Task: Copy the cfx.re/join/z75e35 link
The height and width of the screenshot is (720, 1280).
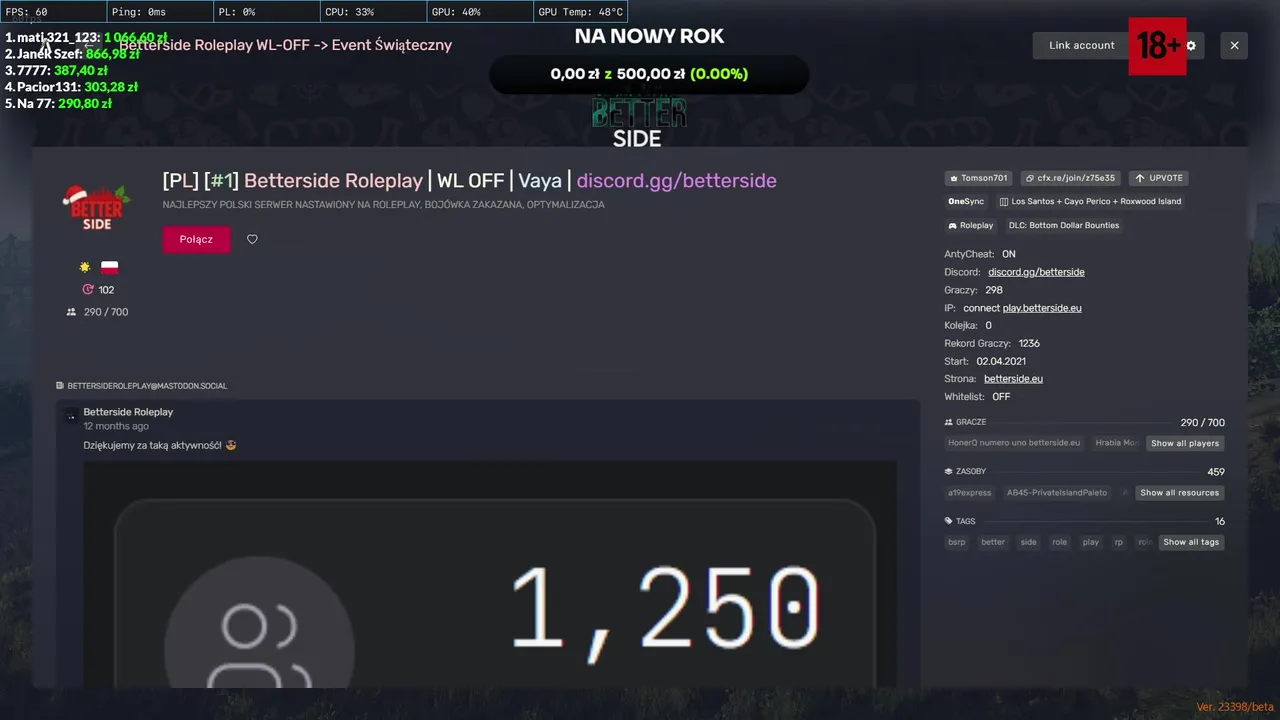Action: (1071, 178)
